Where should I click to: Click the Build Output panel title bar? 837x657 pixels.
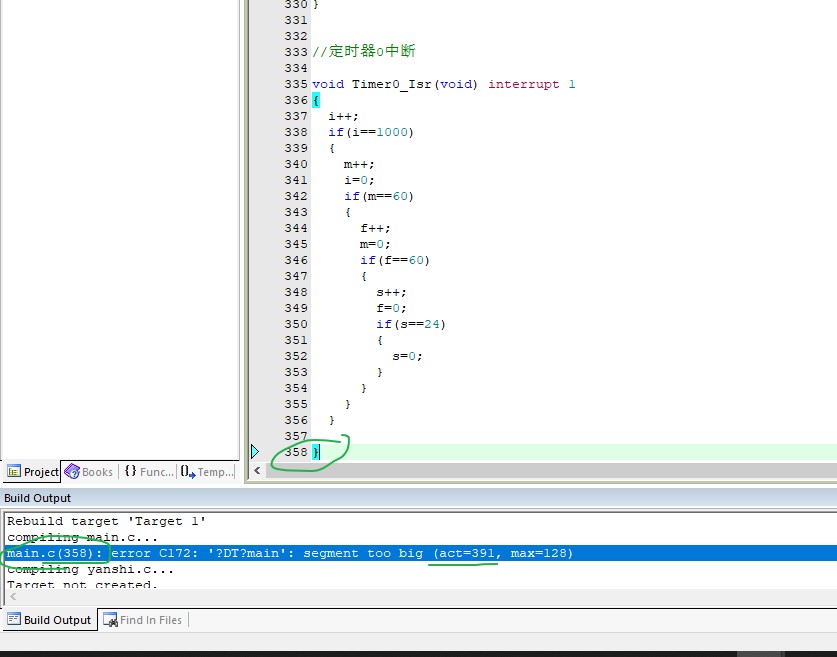tap(418, 498)
